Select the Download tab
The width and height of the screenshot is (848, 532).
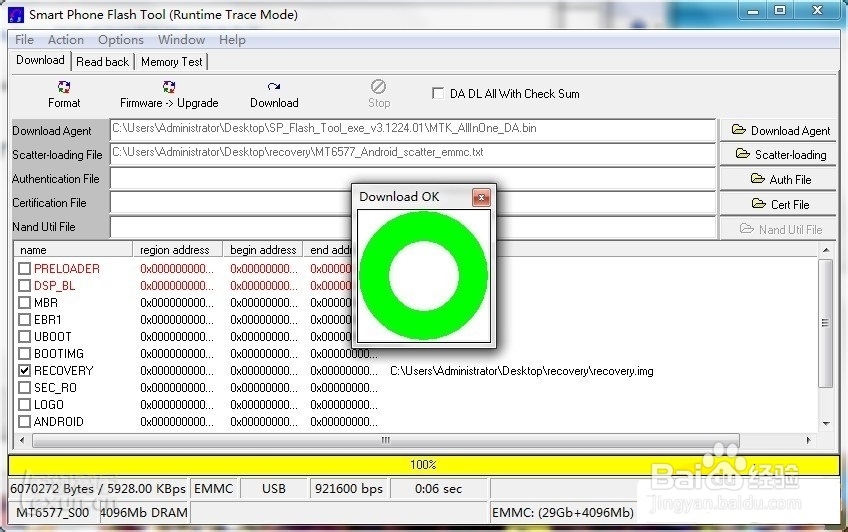(x=40, y=60)
